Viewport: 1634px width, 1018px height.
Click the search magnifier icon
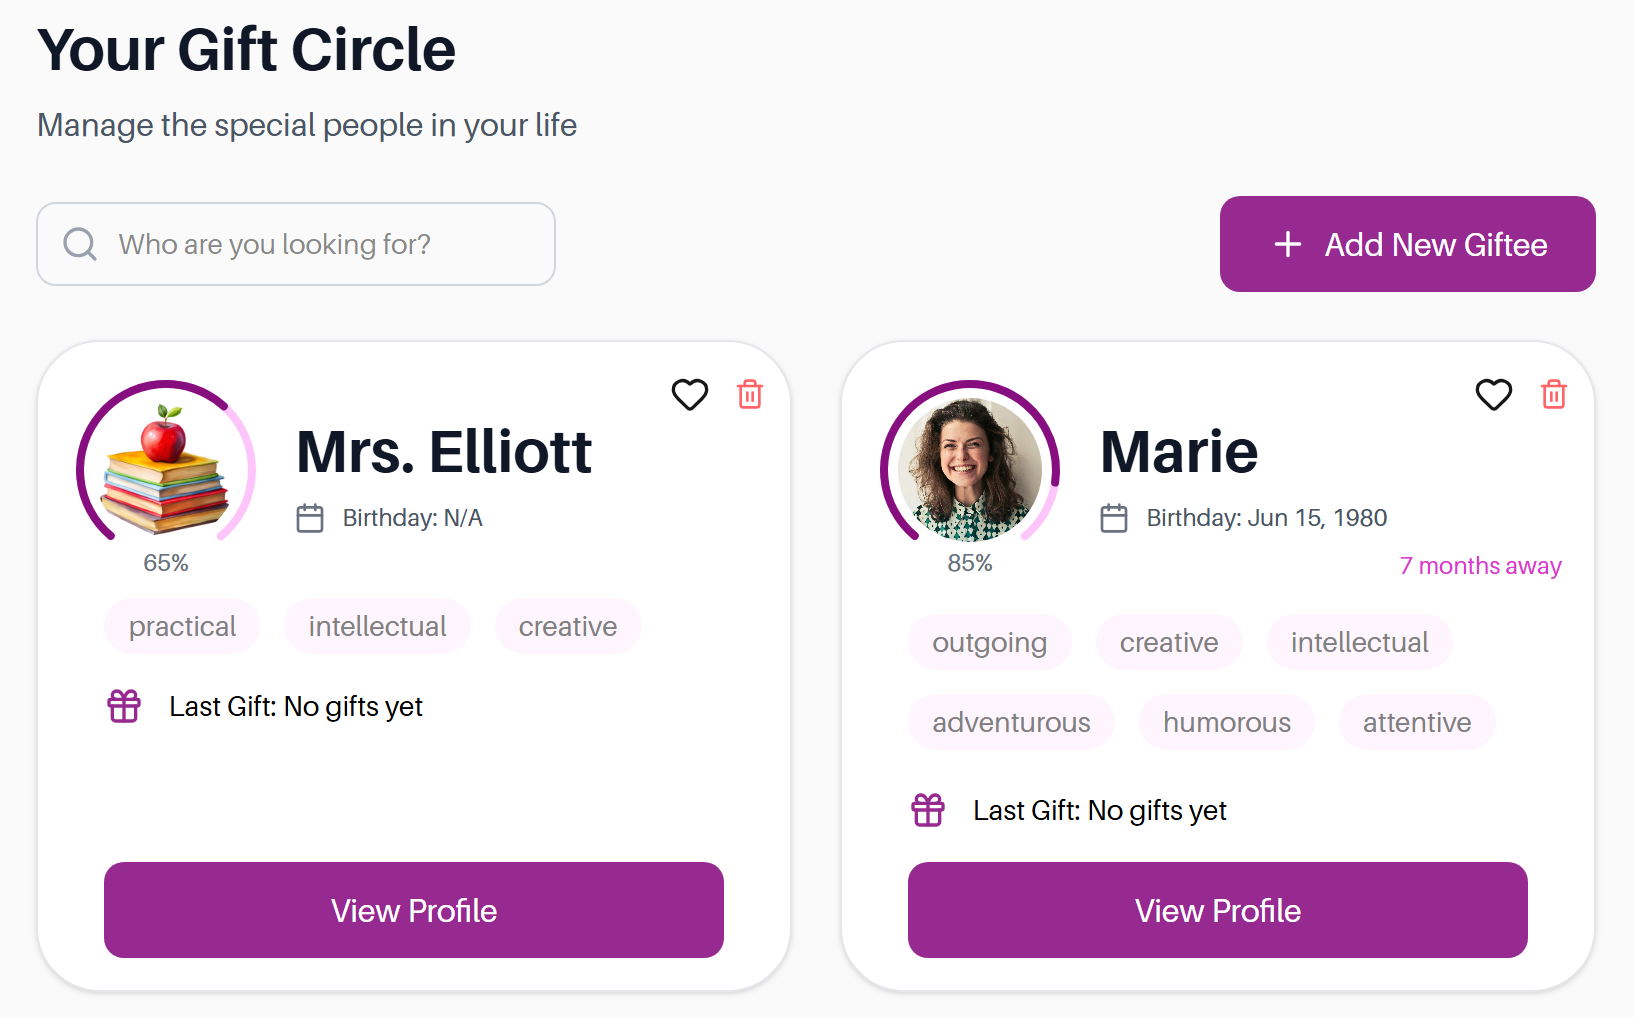click(80, 244)
